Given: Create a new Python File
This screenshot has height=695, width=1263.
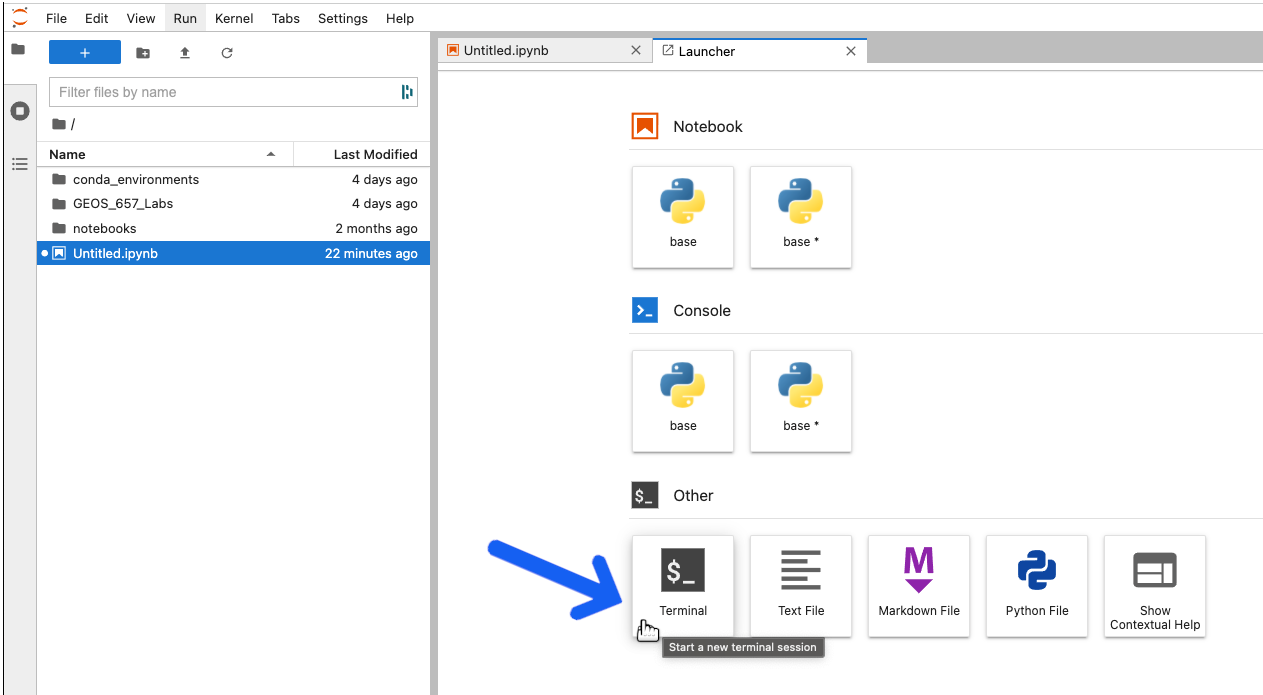Looking at the screenshot, I should (1037, 585).
